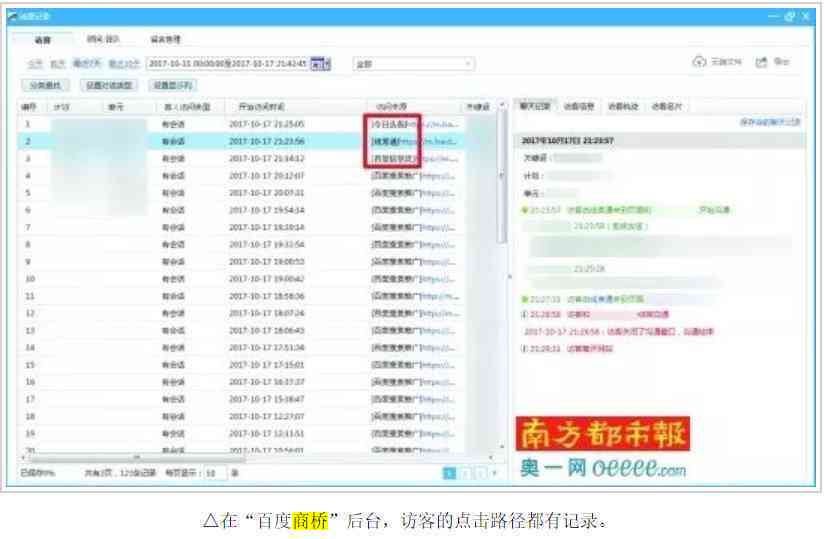Select the record at 2017-10-17 21:25:05
The image size is (825, 539).
257,124
